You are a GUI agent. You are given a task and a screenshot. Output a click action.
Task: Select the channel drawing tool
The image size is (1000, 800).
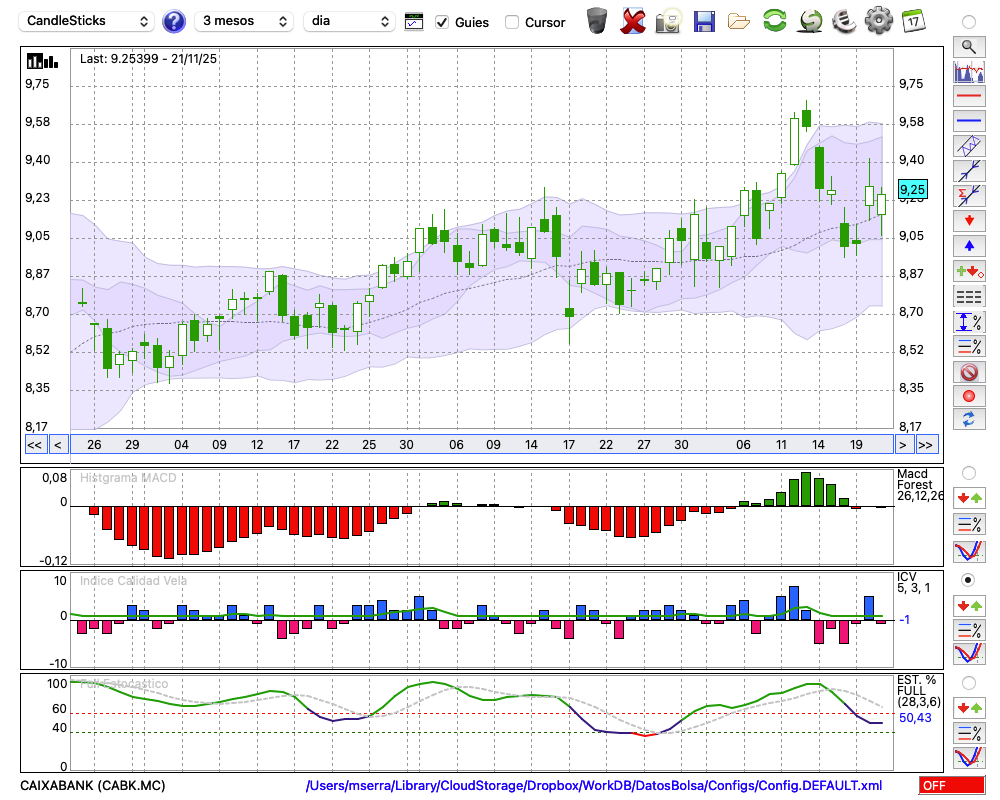[969, 146]
